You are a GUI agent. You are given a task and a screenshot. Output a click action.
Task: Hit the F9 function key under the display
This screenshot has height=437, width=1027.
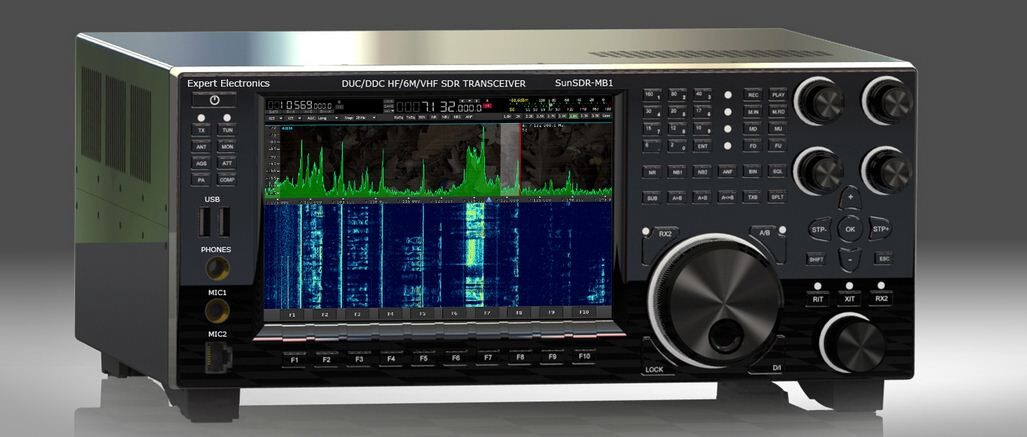coord(551,357)
